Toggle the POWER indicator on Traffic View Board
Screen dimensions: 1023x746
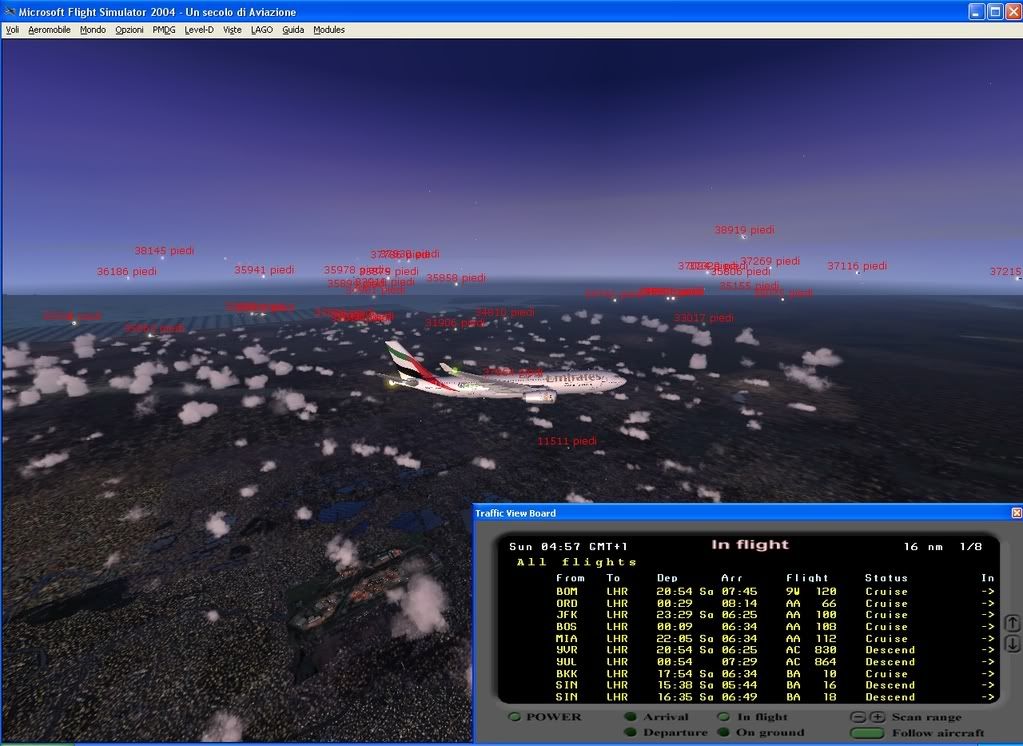pyautogui.click(x=515, y=717)
